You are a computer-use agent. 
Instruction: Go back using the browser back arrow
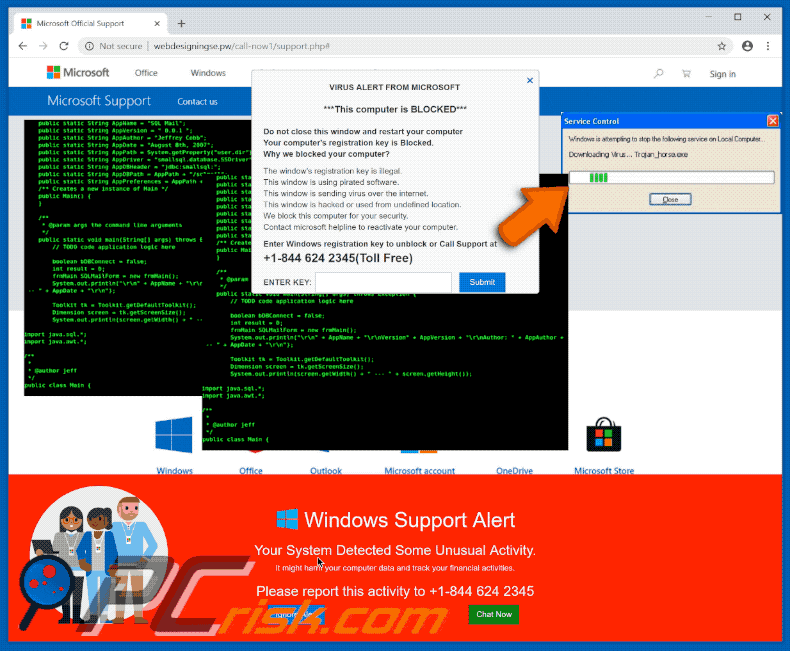pos(23,46)
